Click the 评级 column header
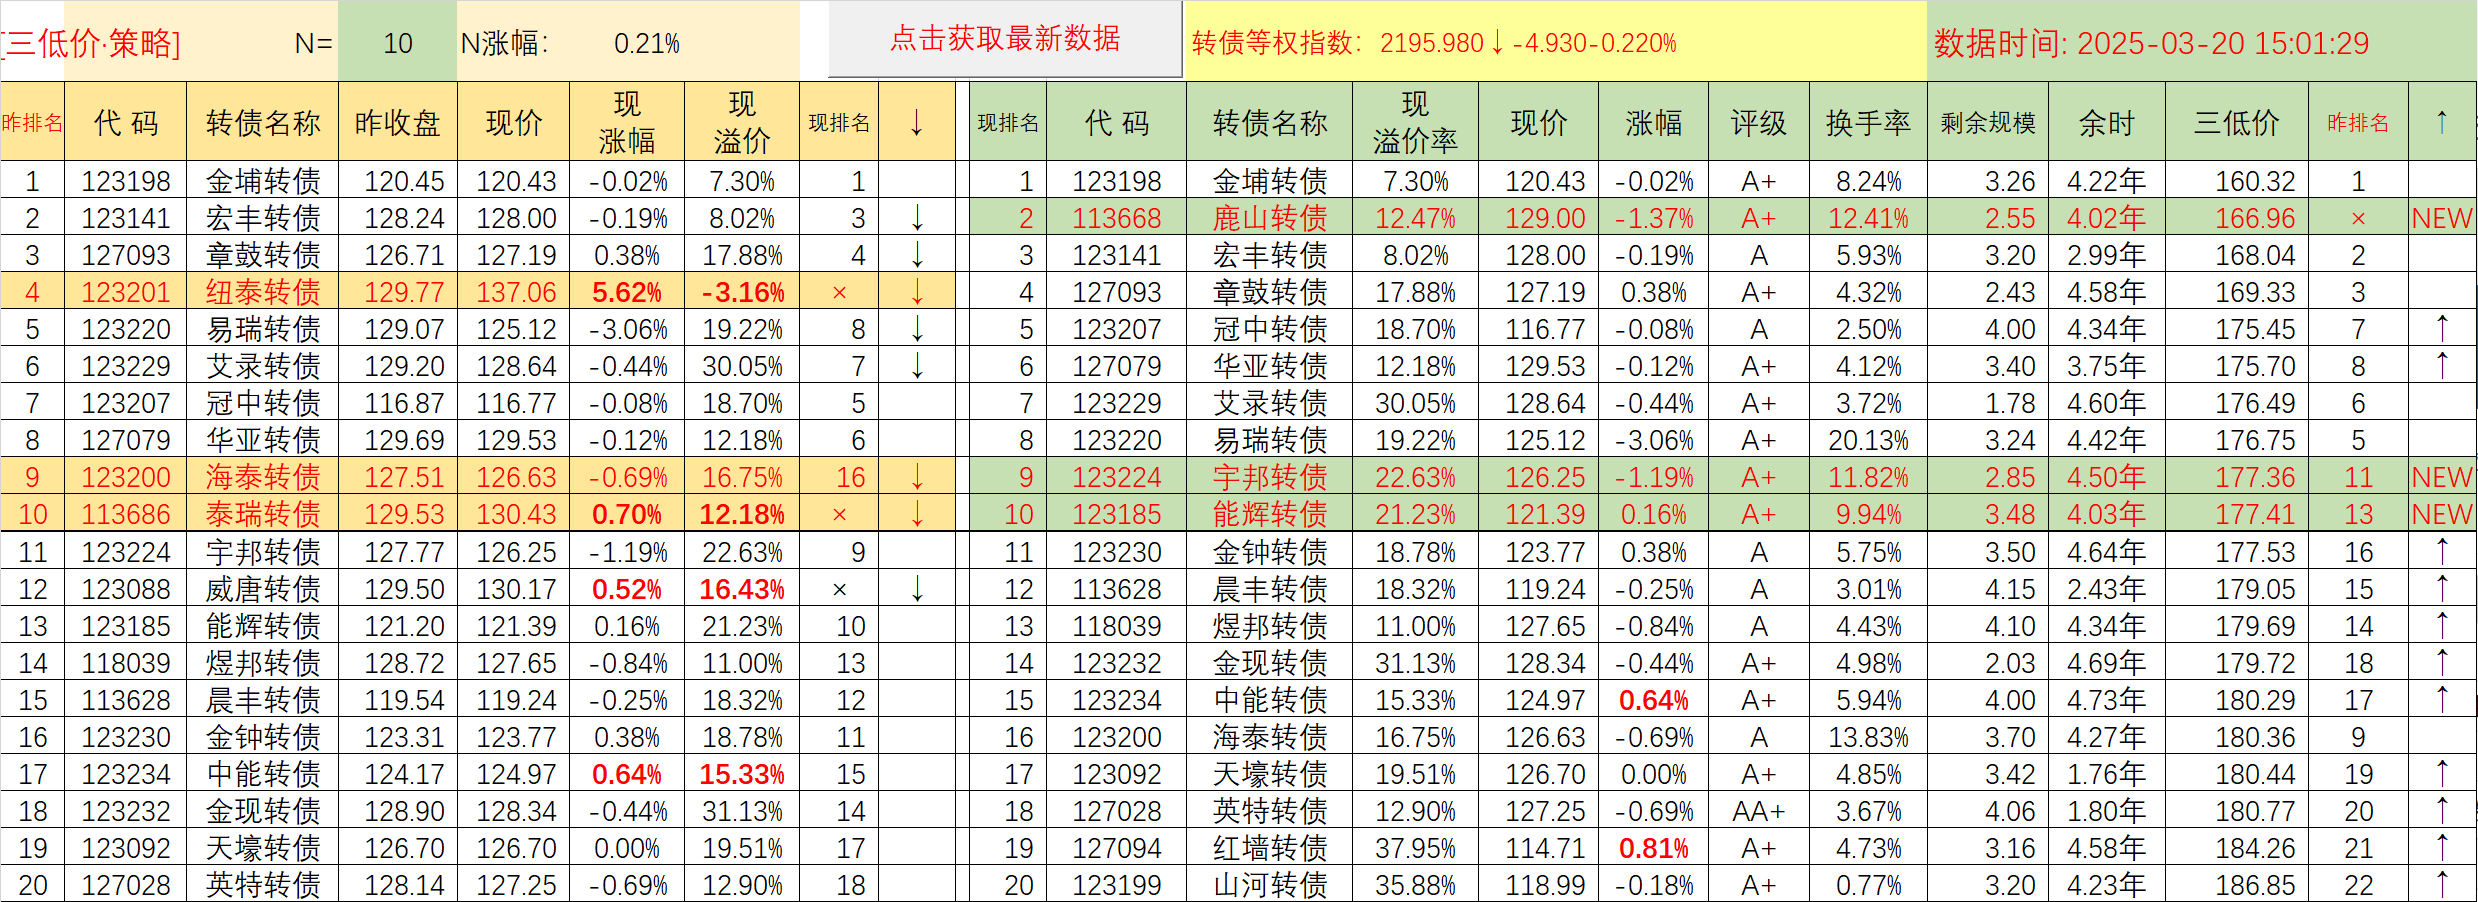Screen dimensions: 2478x902 pos(1759,123)
